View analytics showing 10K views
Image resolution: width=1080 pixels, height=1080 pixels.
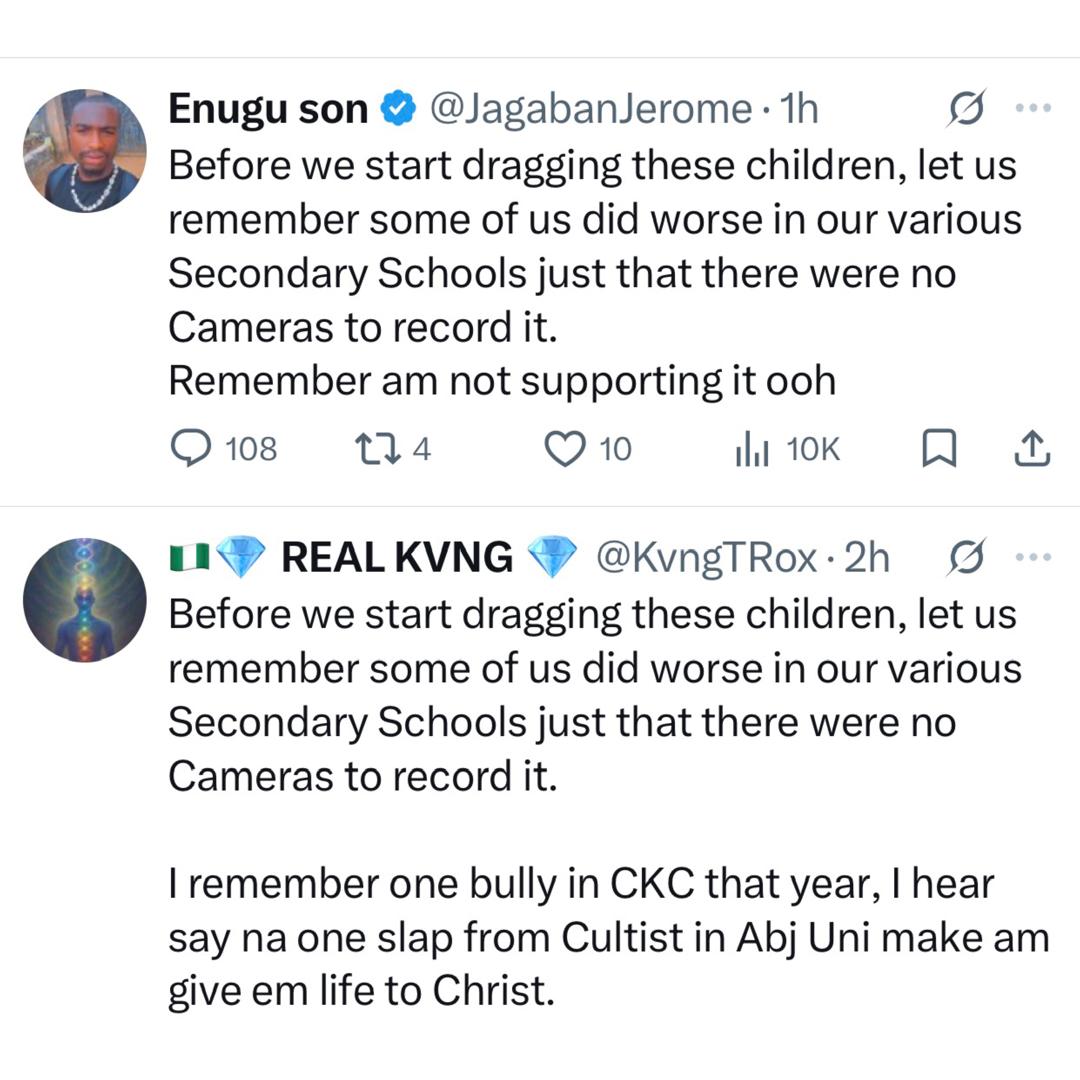tap(751, 450)
